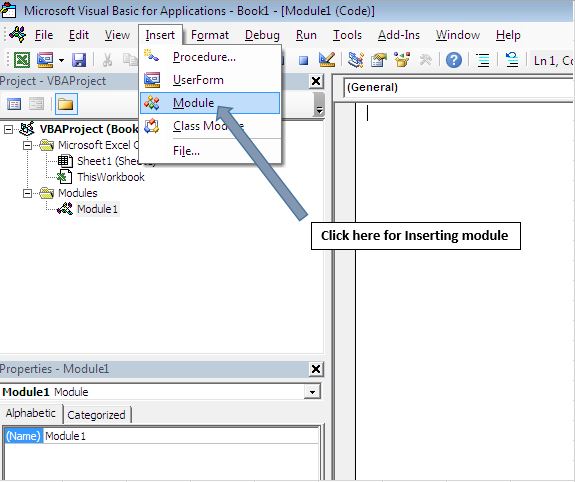Screen dimensions: 575x482
Task: Close the open Insert menu
Action: coord(160,35)
